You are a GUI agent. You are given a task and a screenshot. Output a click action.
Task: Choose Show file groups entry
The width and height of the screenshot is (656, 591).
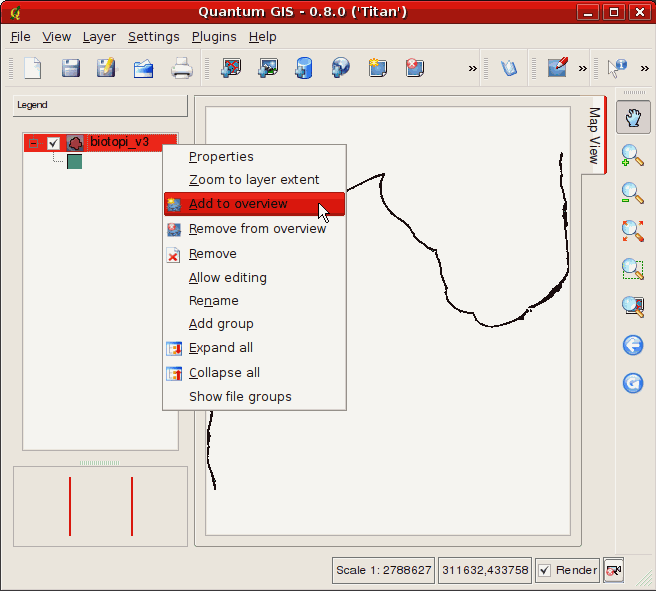(254, 397)
